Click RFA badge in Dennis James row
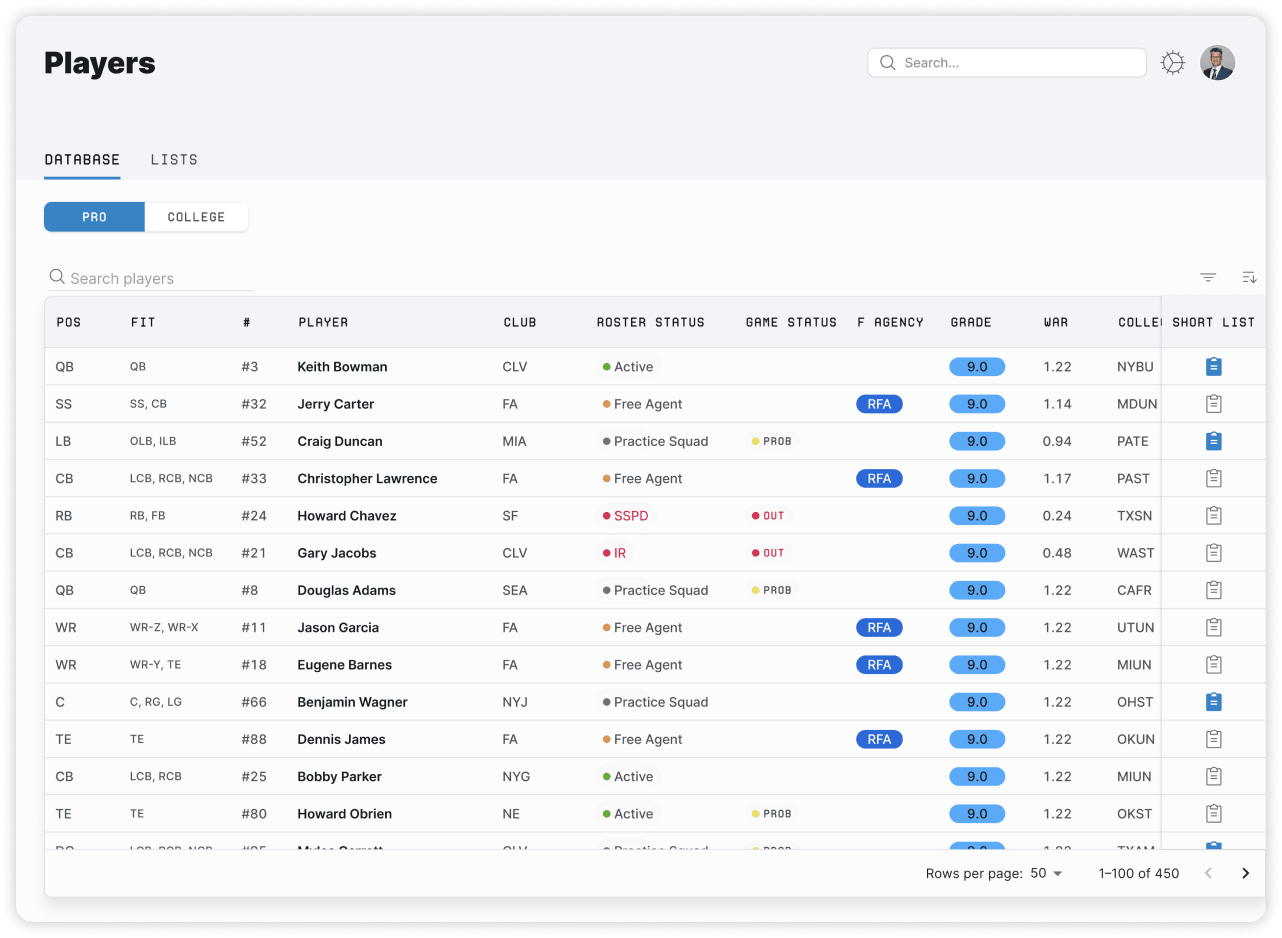1282x938 pixels. click(x=879, y=739)
